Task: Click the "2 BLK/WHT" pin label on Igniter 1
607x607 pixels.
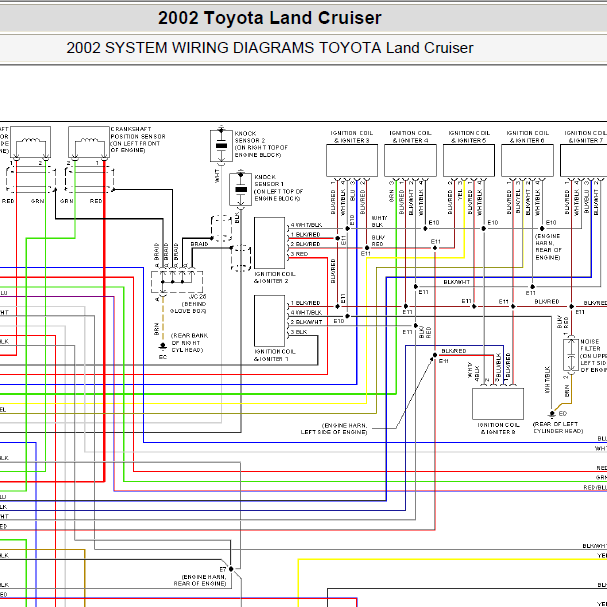Action: click(306, 322)
